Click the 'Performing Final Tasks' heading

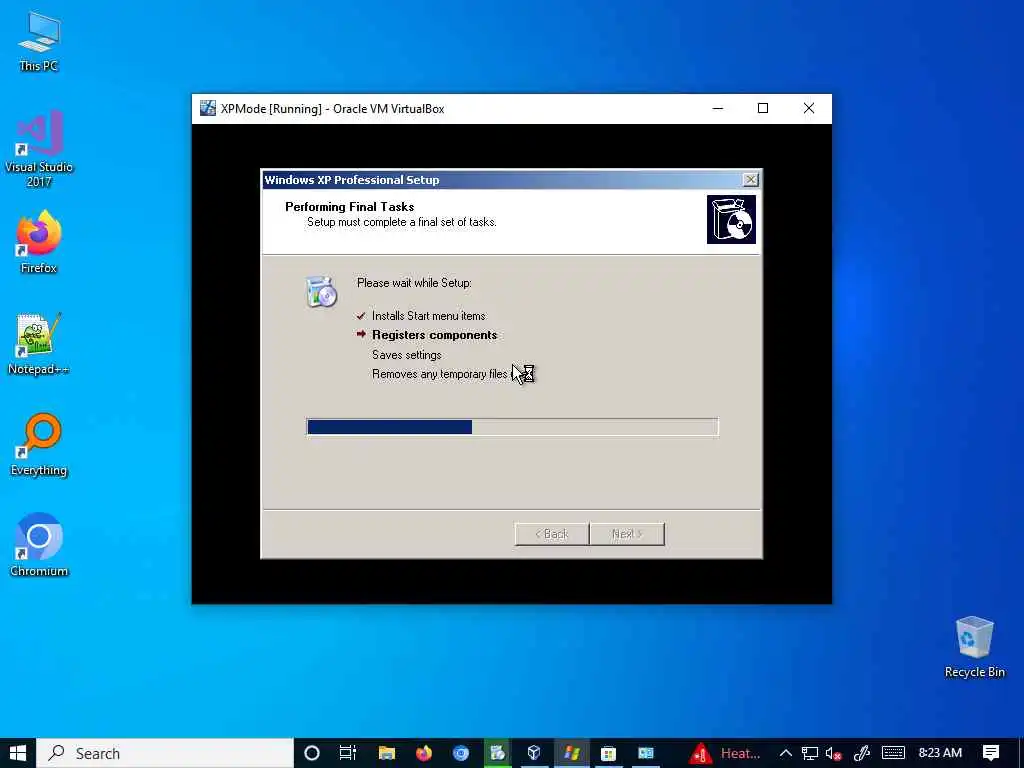(x=349, y=206)
